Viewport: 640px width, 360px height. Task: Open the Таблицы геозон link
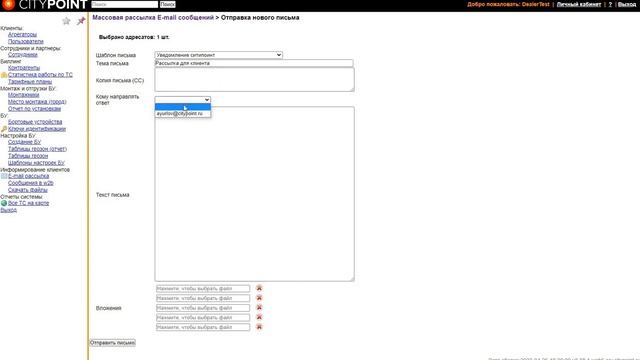coord(28,156)
